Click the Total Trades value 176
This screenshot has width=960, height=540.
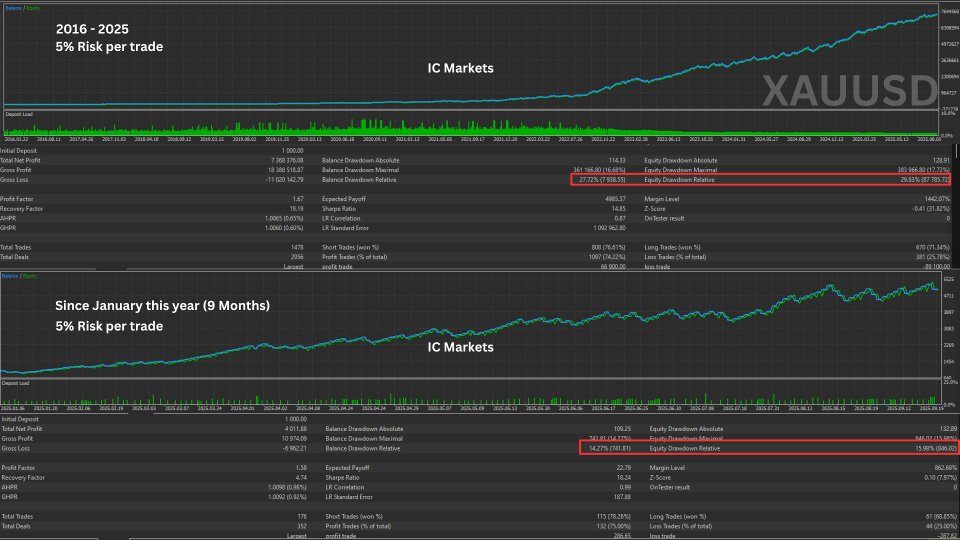click(302, 517)
